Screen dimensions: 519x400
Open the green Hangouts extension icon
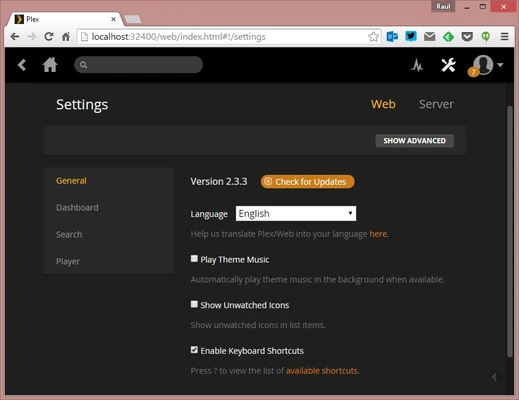click(x=486, y=37)
